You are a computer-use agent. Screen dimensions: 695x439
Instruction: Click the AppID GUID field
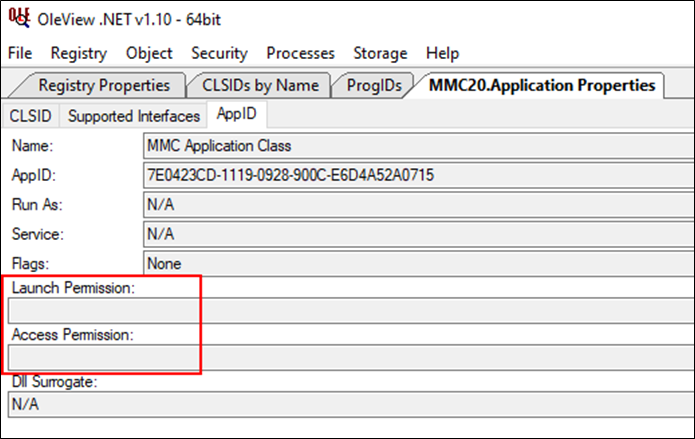click(x=419, y=175)
